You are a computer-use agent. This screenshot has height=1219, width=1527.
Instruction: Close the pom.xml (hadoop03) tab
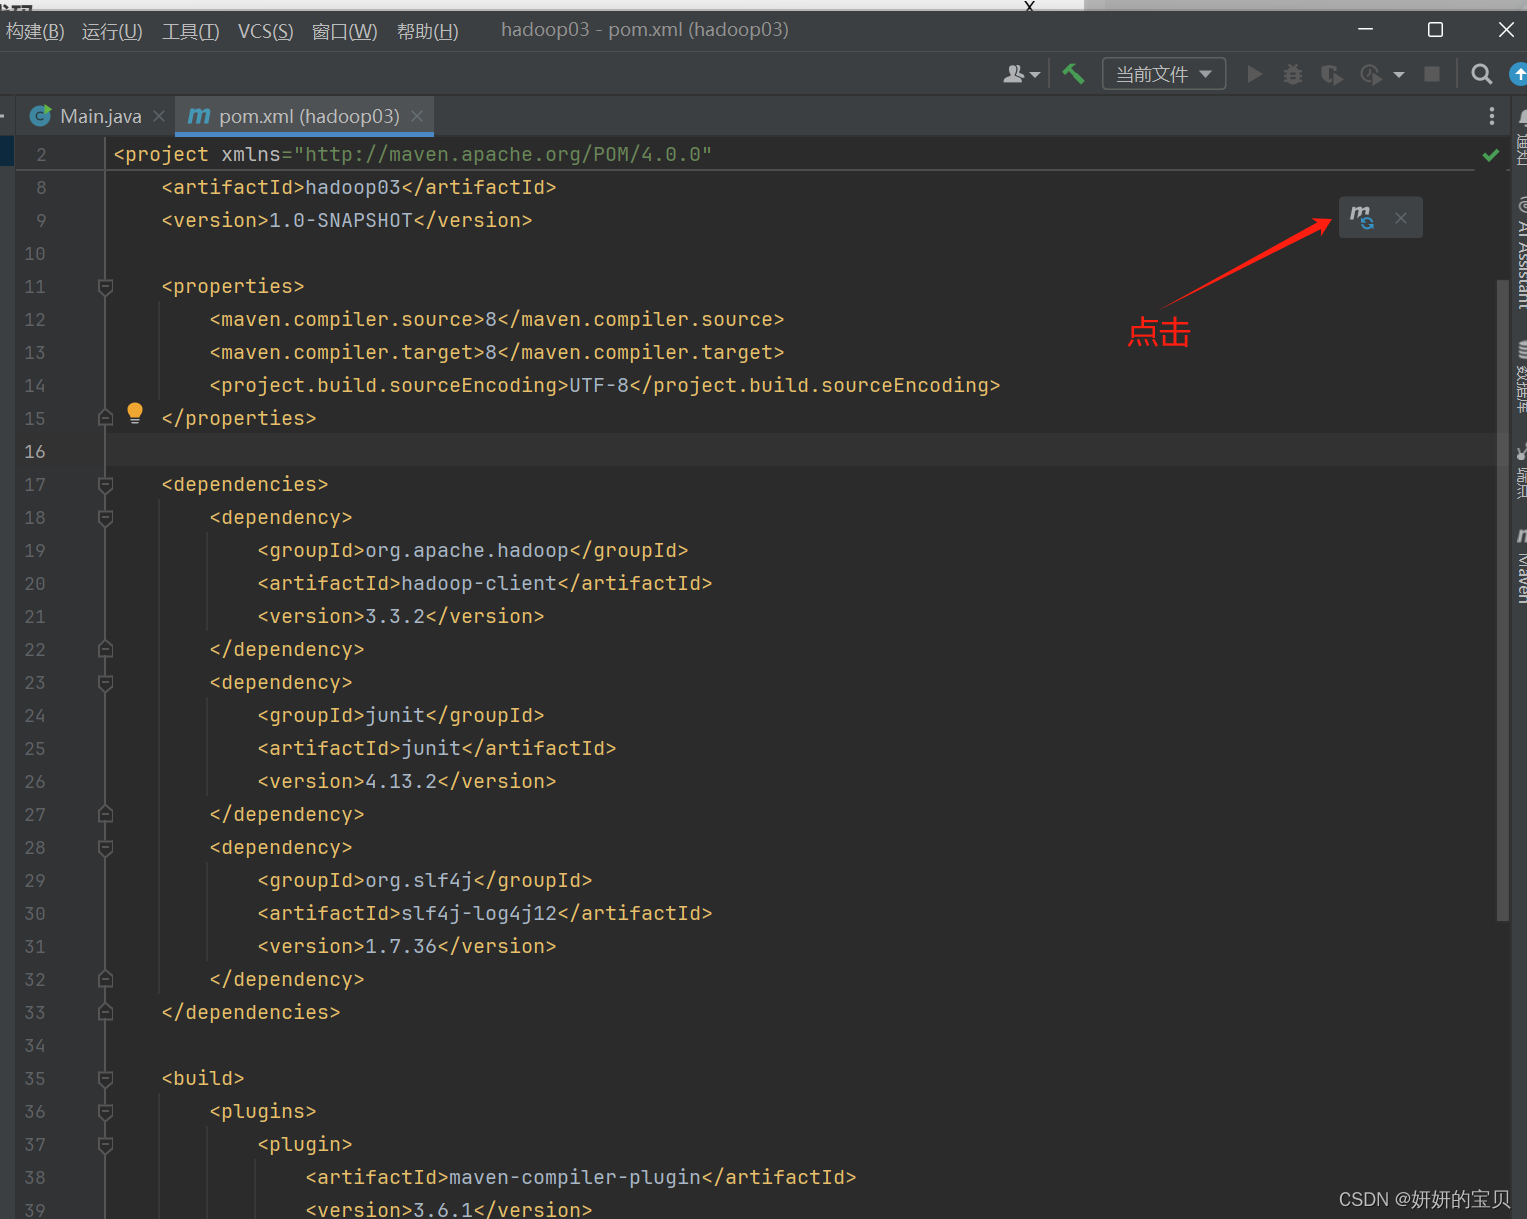(x=417, y=116)
